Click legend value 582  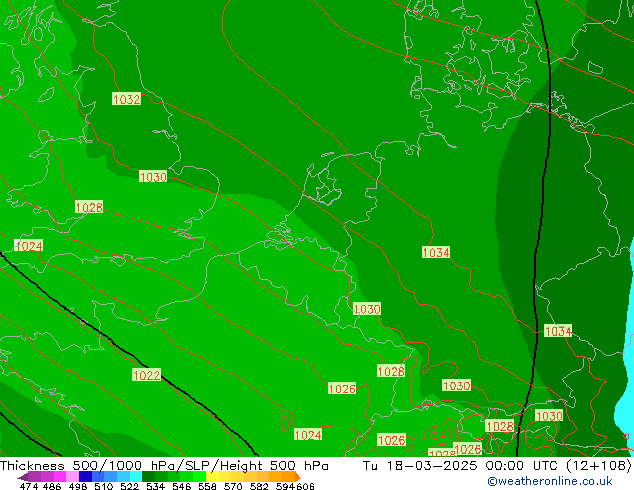pyautogui.click(x=259, y=486)
